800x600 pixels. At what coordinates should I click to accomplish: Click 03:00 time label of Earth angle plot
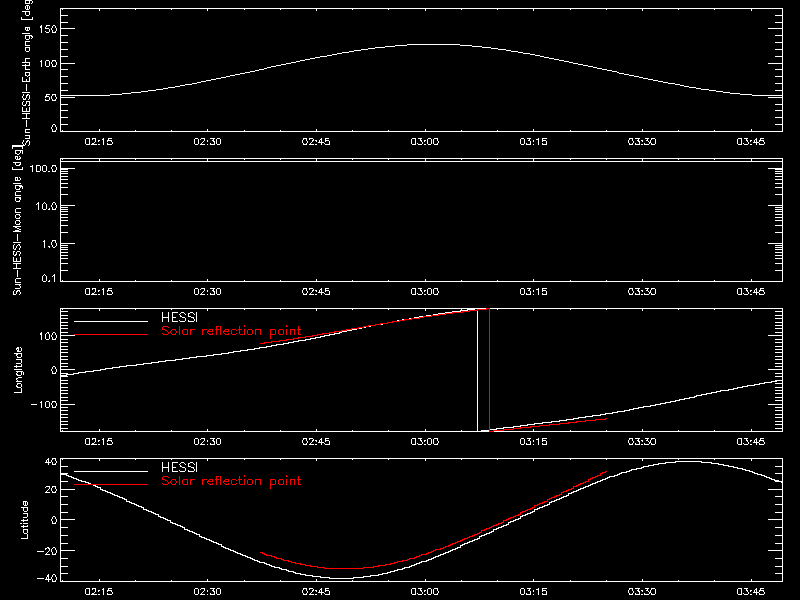[424, 142]
